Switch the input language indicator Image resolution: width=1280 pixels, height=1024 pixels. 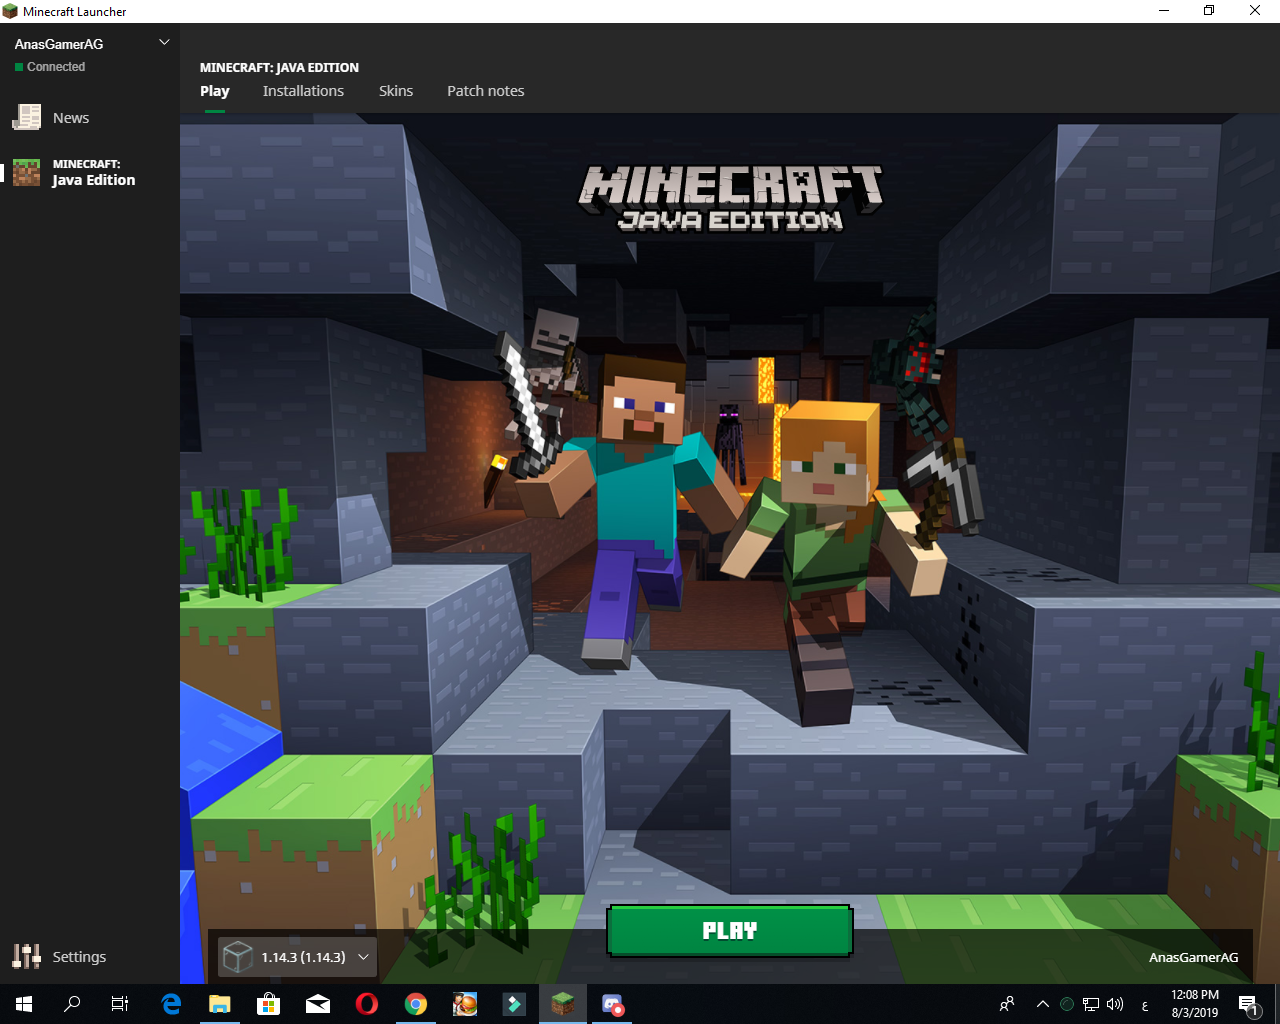point(1145,1005)
